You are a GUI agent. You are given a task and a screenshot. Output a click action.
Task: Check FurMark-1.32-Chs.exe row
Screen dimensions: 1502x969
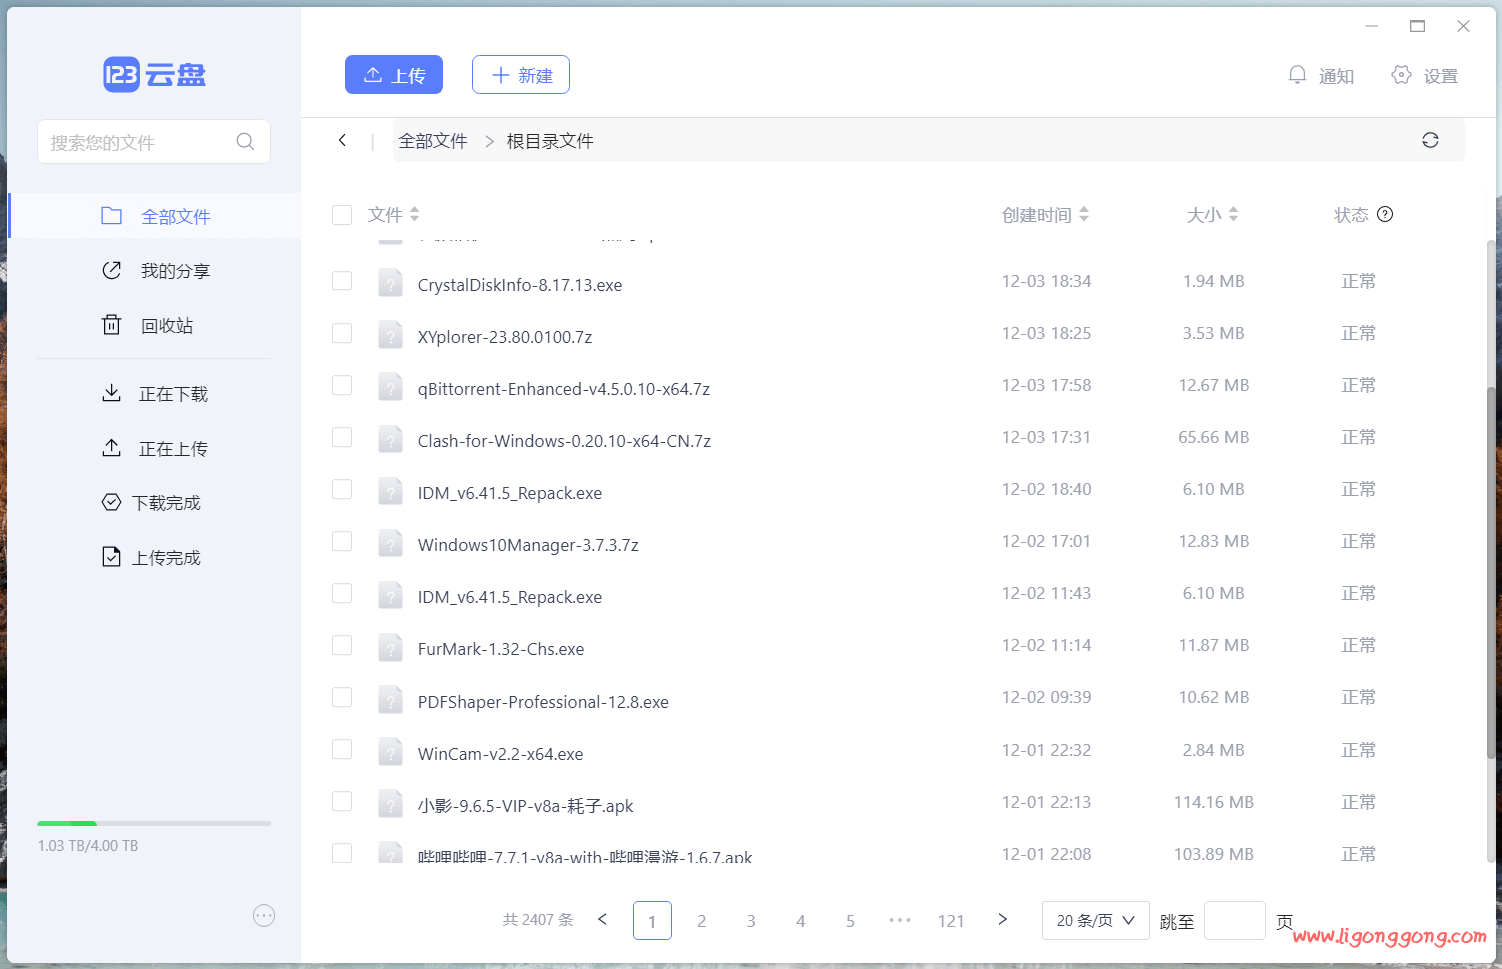(x=342, y=645)
